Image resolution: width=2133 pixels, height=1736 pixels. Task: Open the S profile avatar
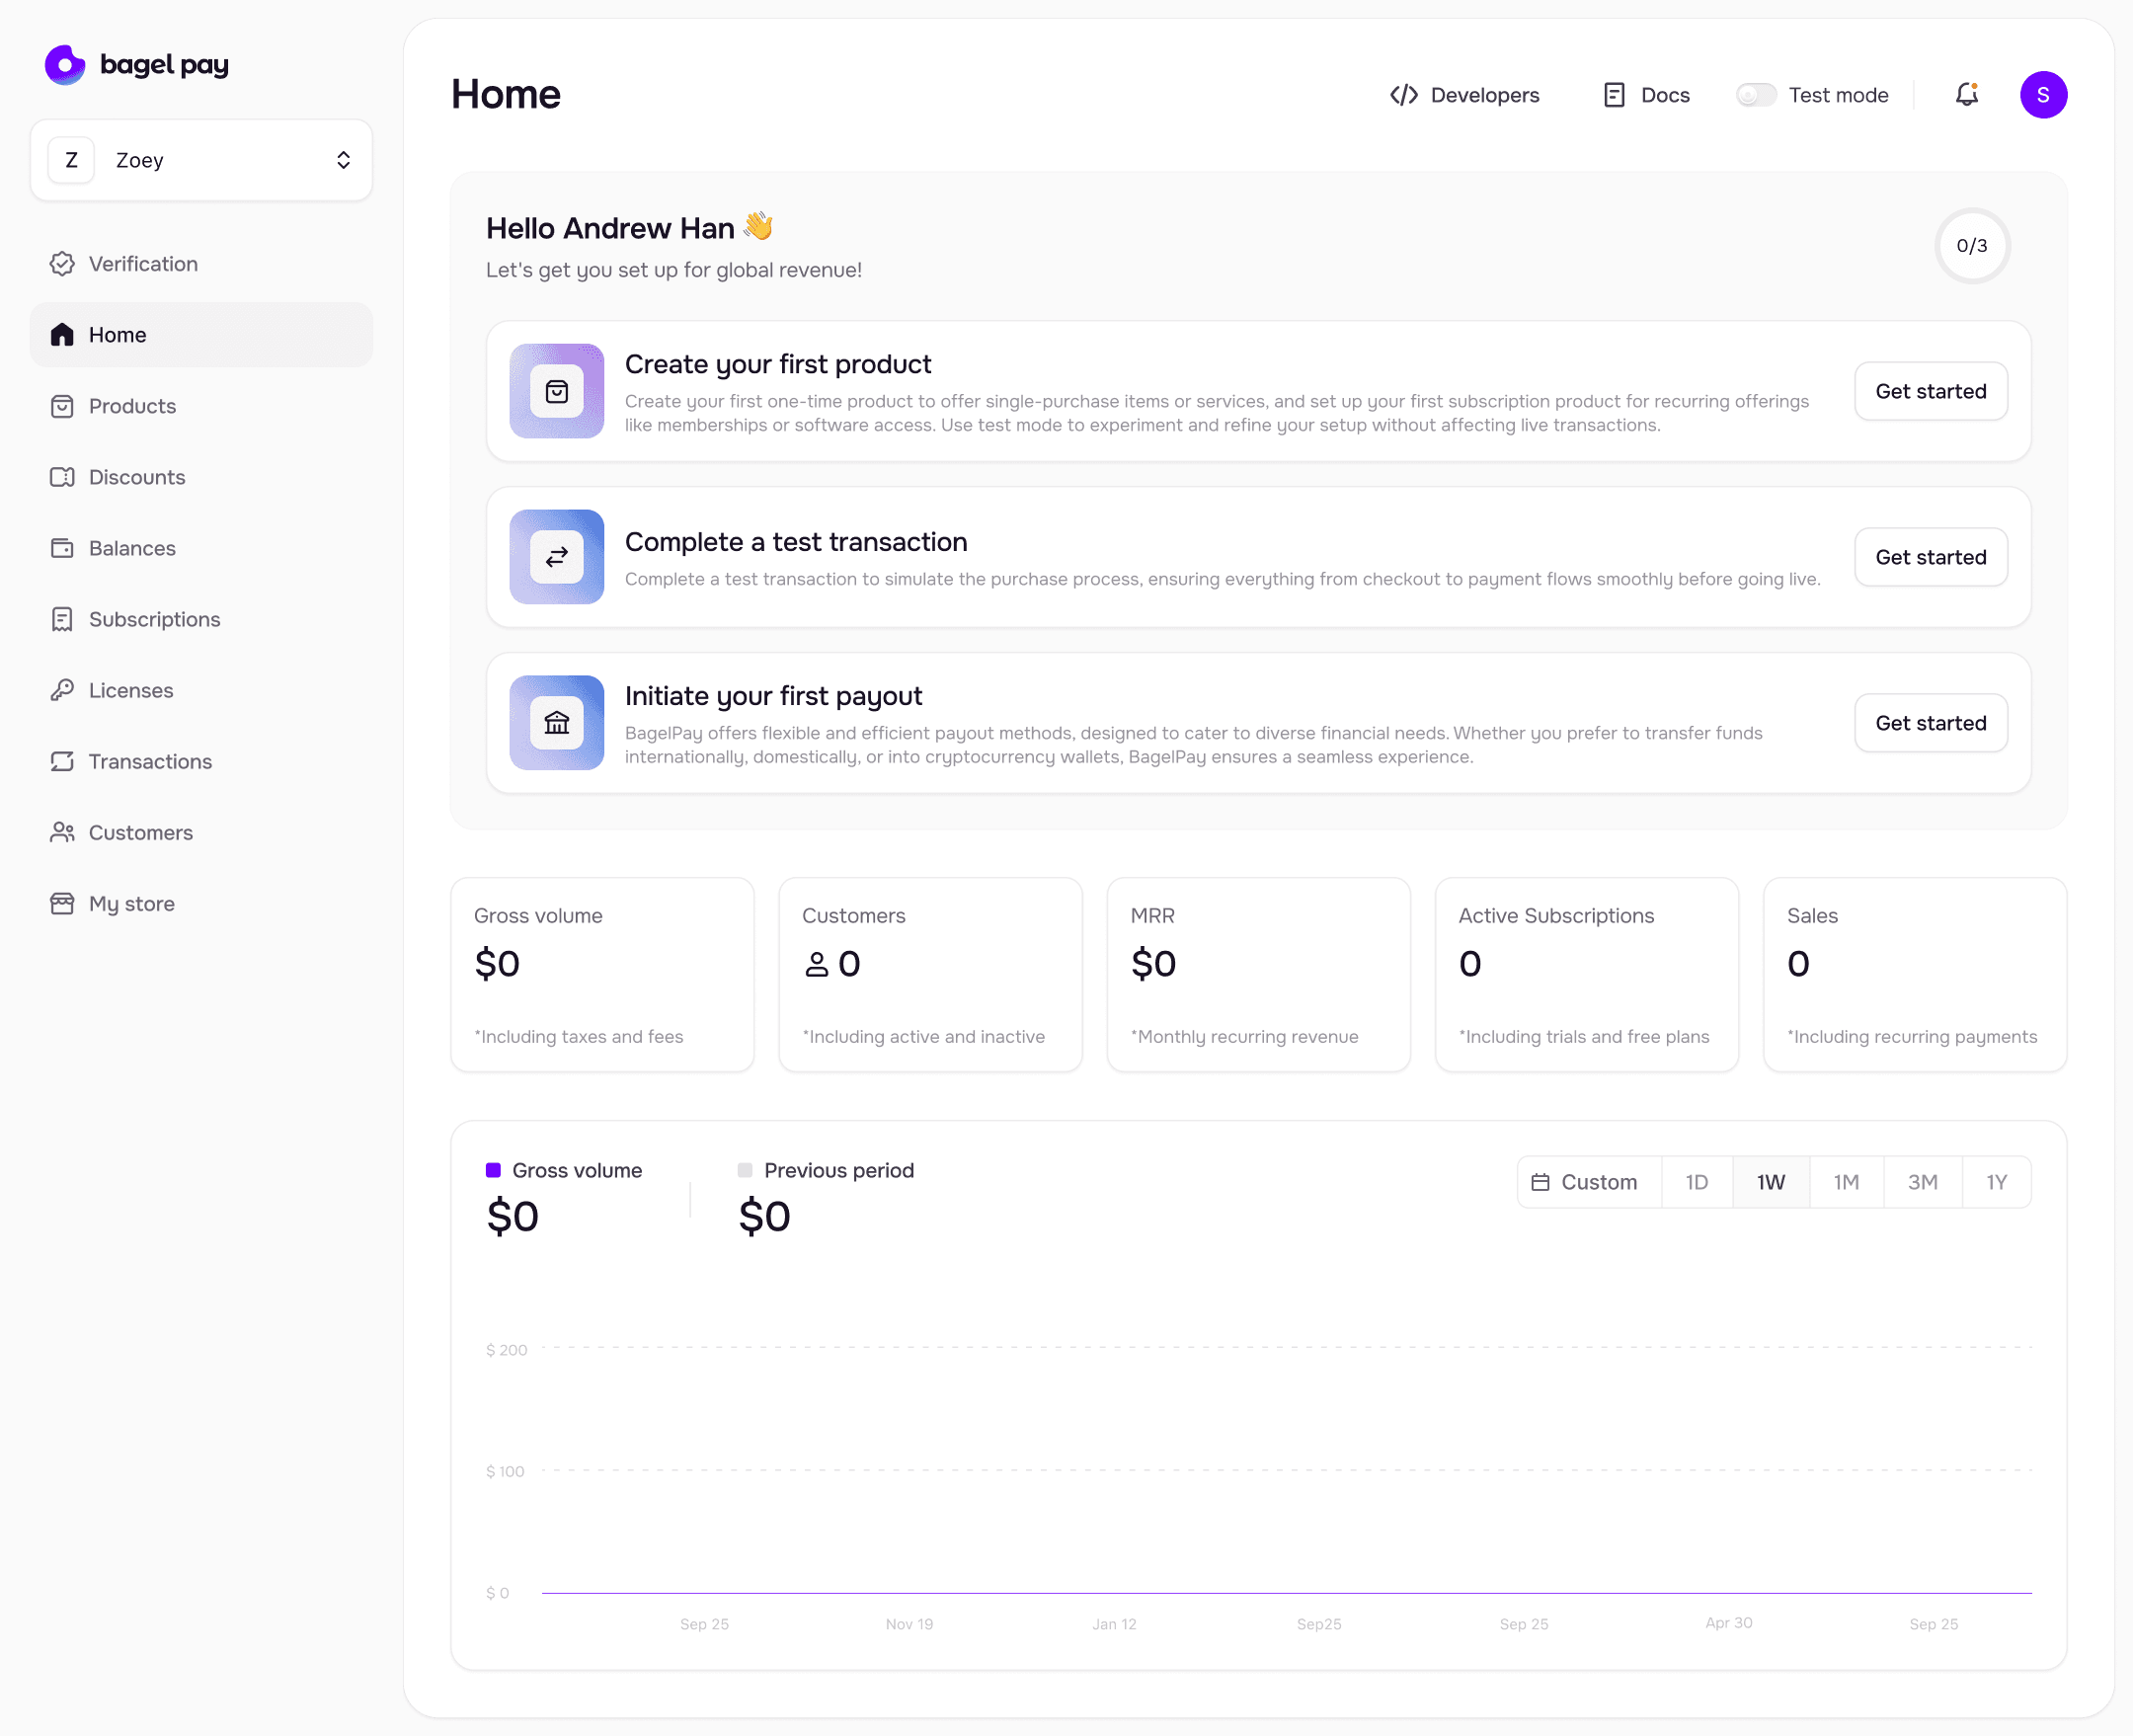(x=2044, y=94)
